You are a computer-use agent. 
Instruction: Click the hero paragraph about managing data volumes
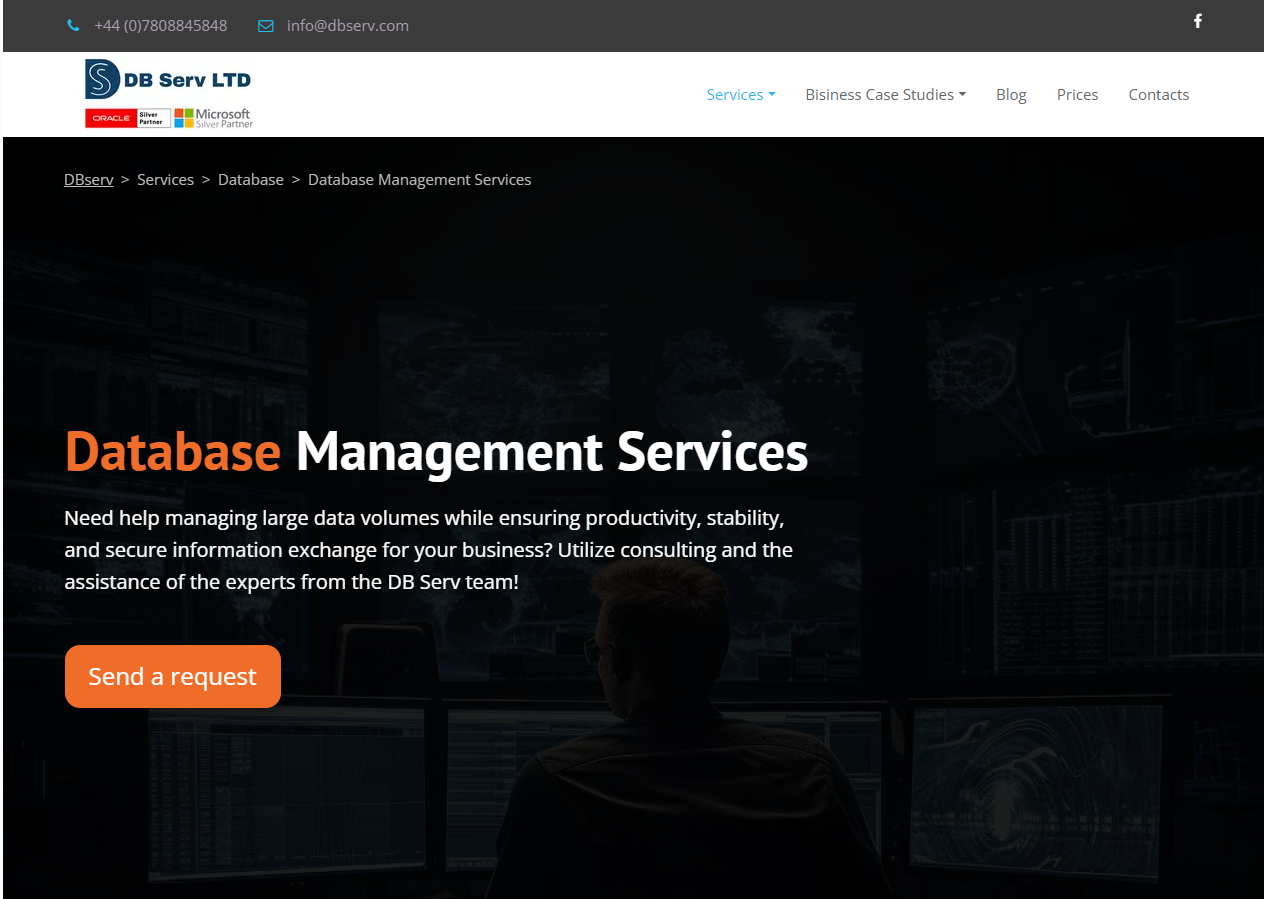(x=428, y=550)
